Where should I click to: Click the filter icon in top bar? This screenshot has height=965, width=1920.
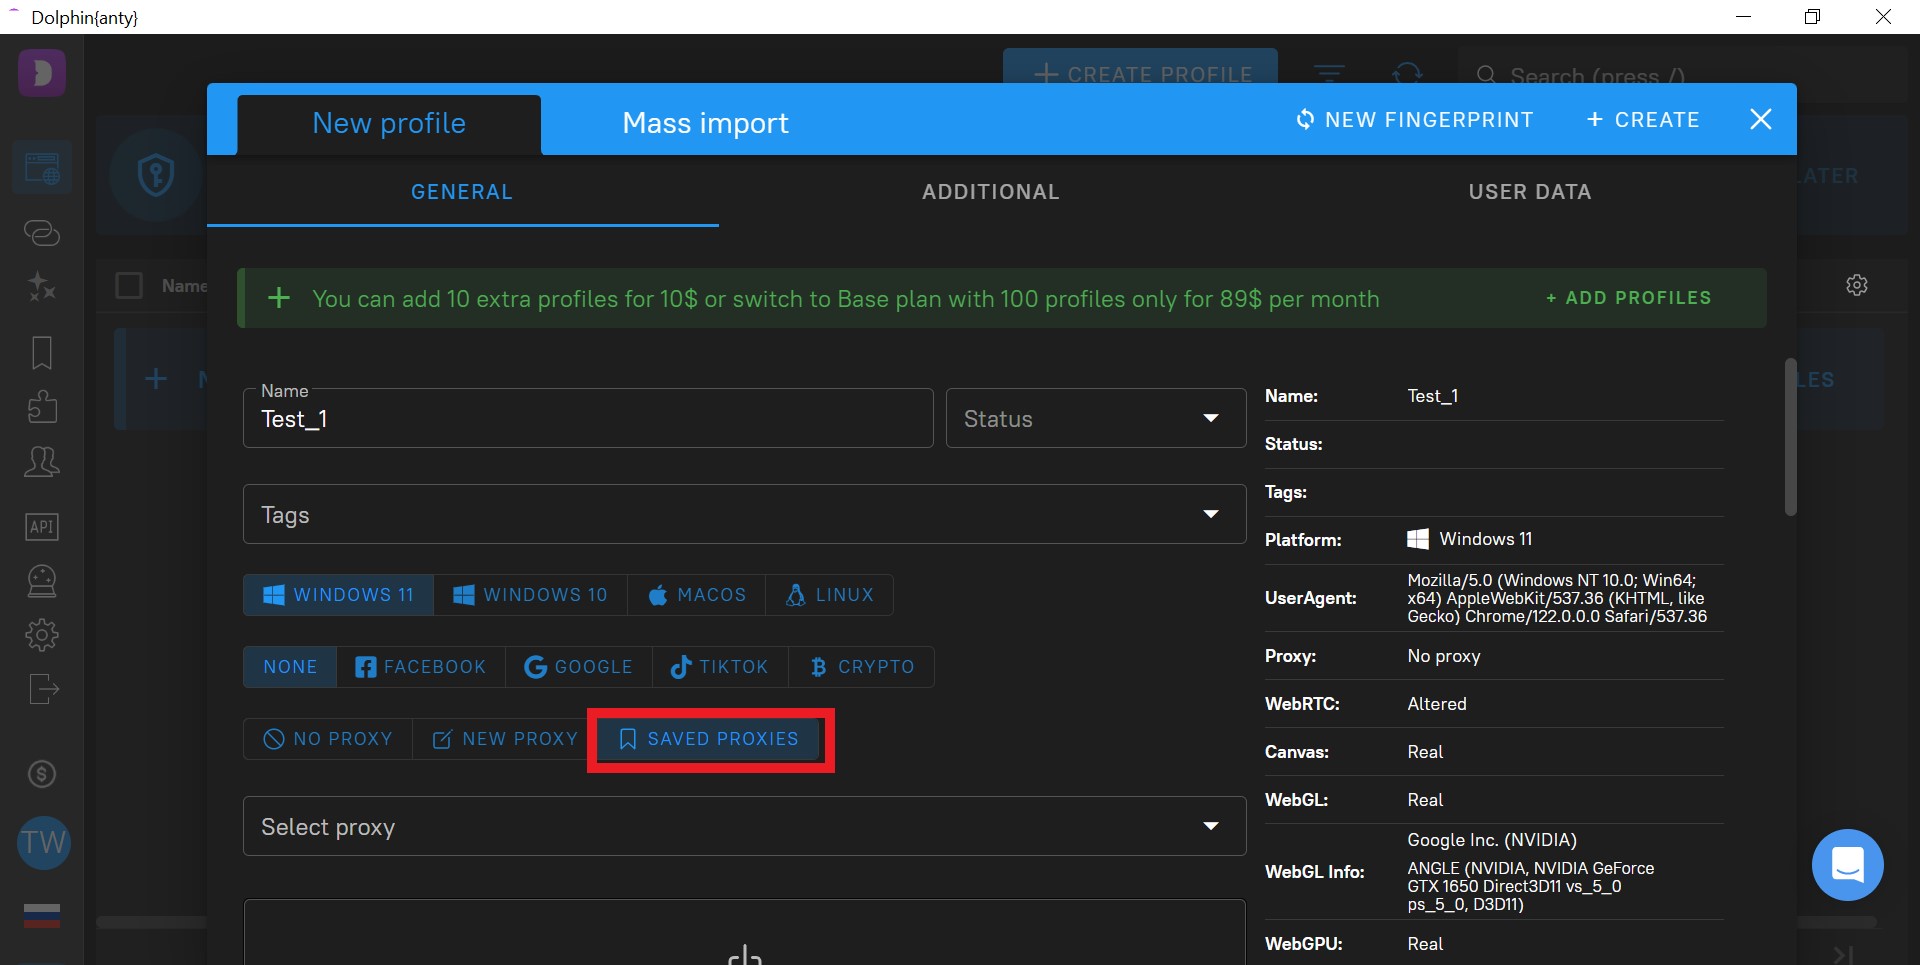coord(1329,74)
